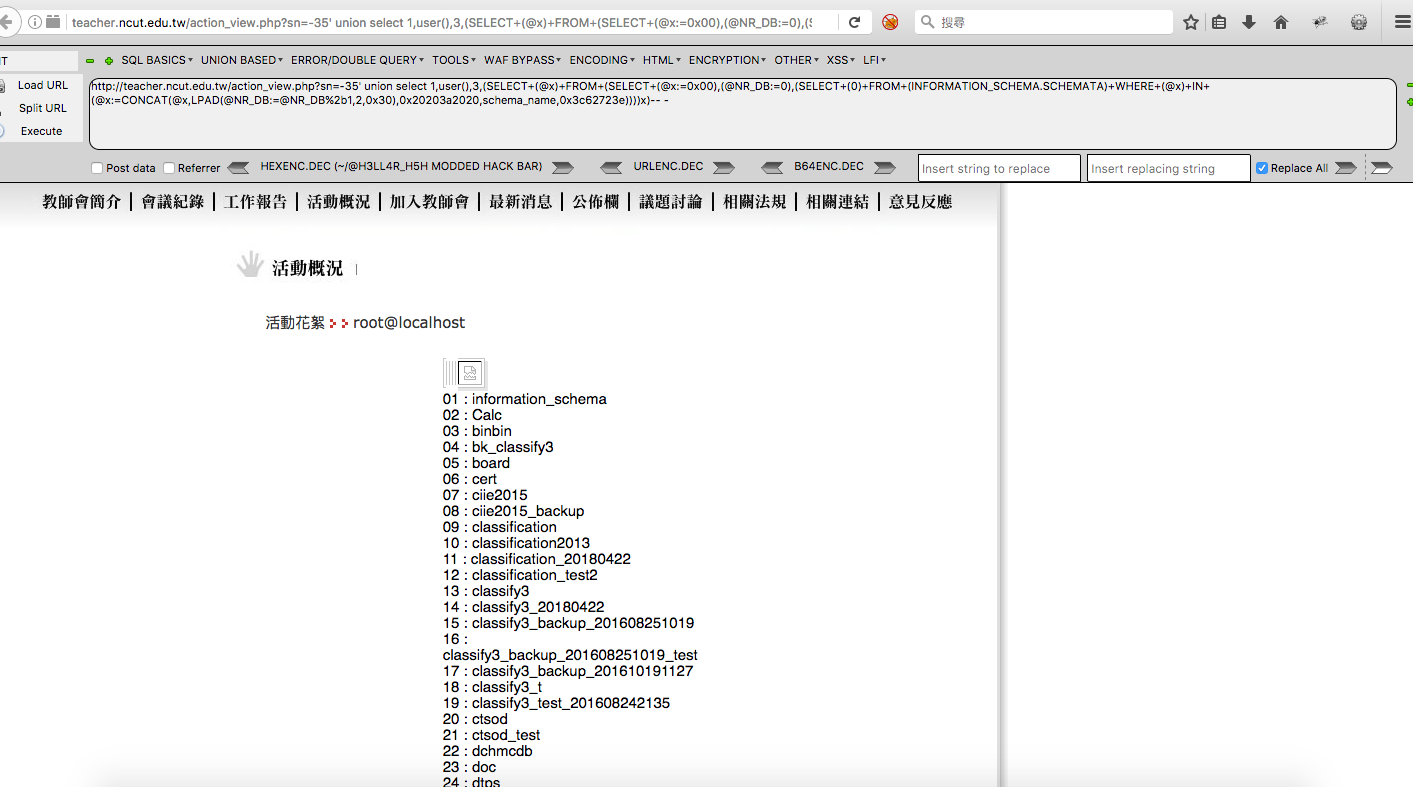This screenshot has width=1413, height=787.
Task: Open the ENCRYPTION dropdown
Action: tap(728, 60)
